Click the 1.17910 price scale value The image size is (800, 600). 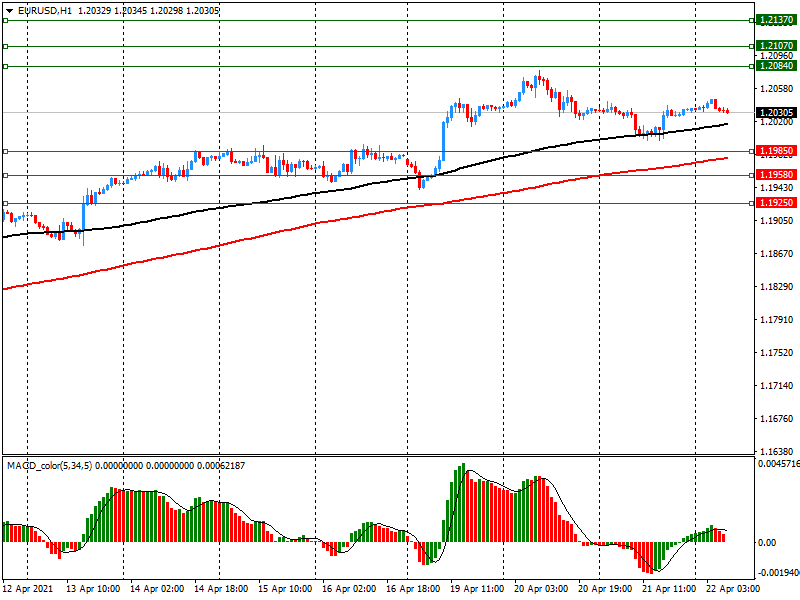[777, 320]
